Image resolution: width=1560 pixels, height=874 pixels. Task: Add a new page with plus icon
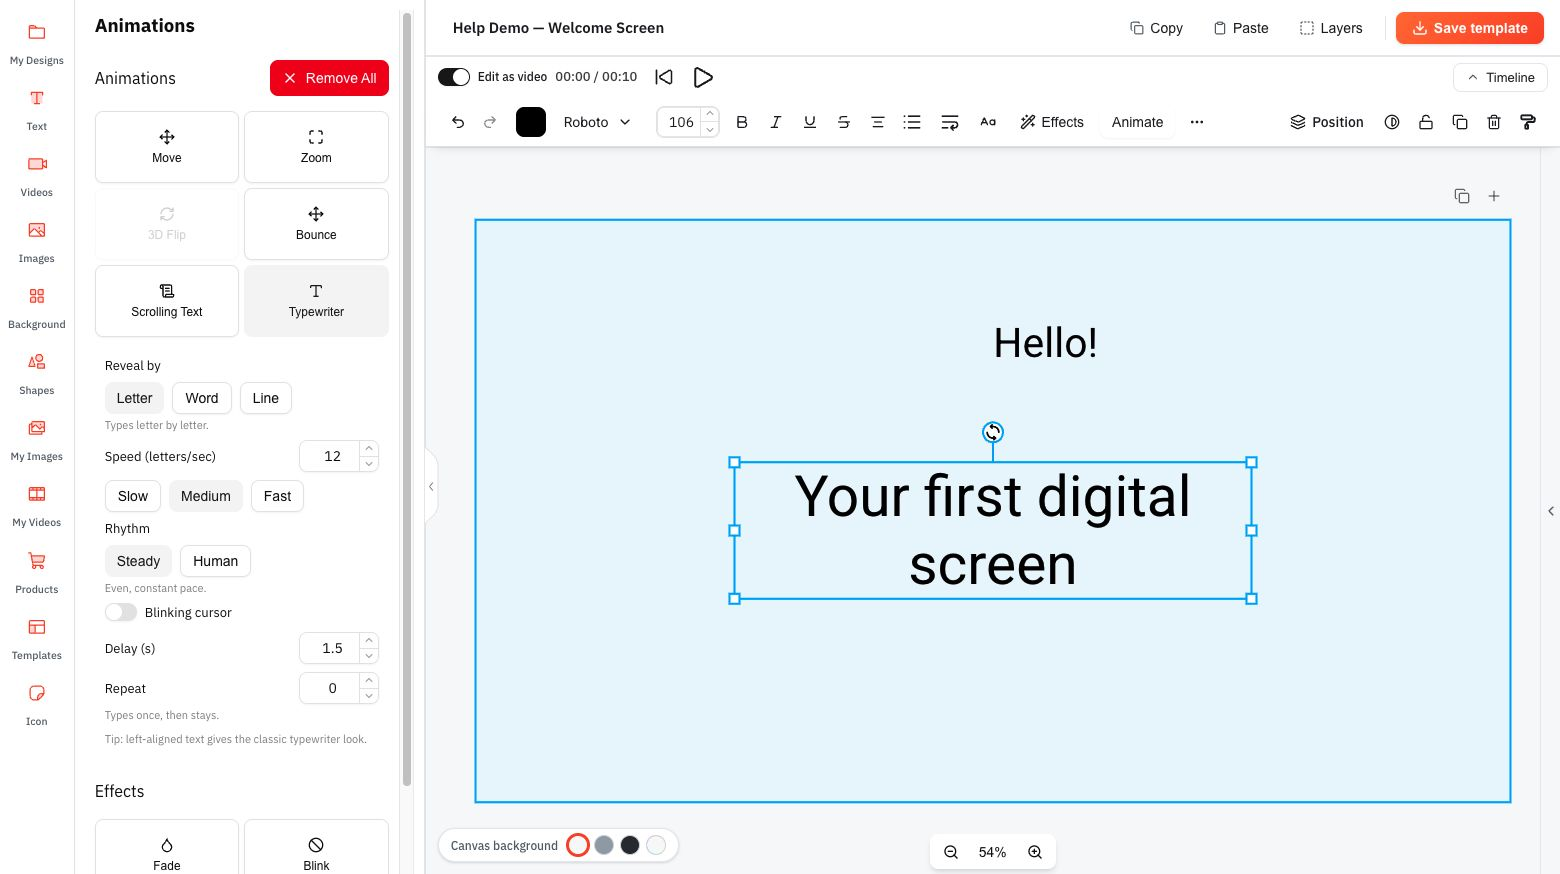point(1494,196)
